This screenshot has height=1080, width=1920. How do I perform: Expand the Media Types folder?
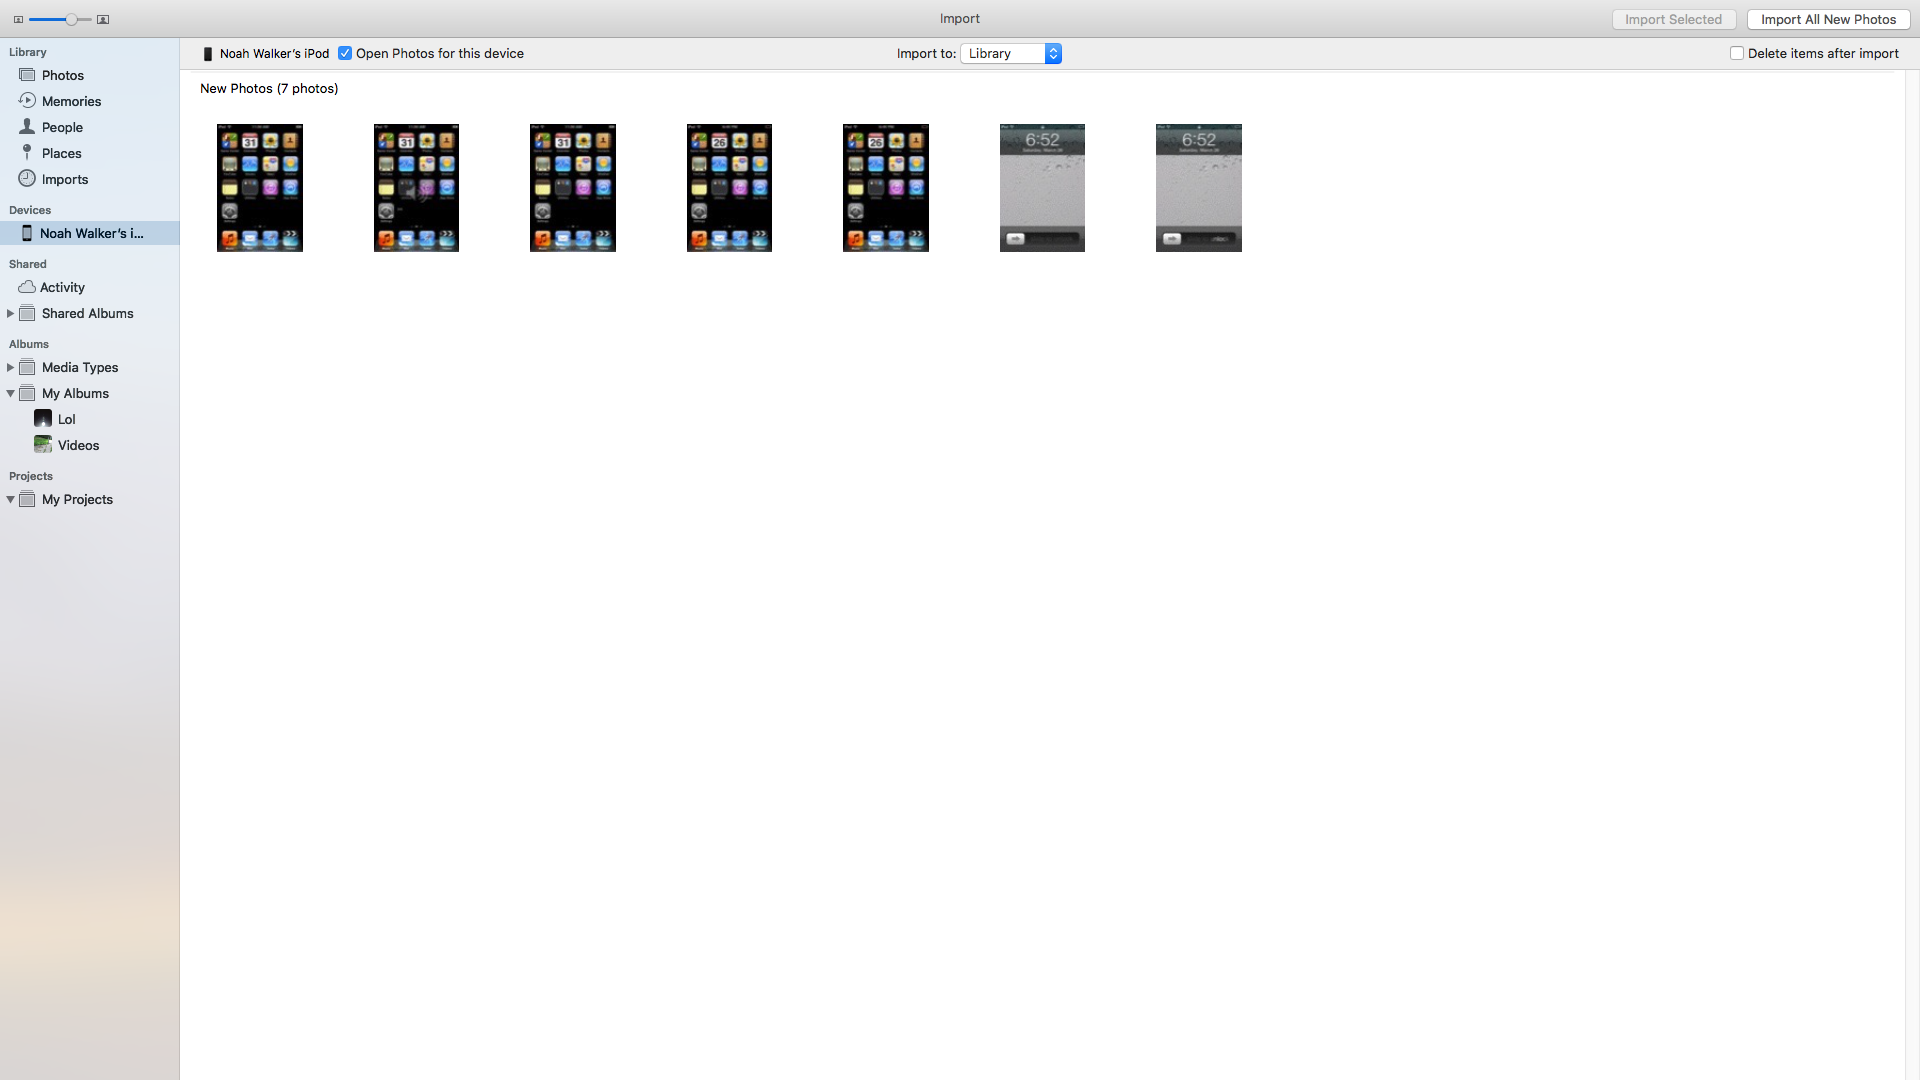point(10,367)
